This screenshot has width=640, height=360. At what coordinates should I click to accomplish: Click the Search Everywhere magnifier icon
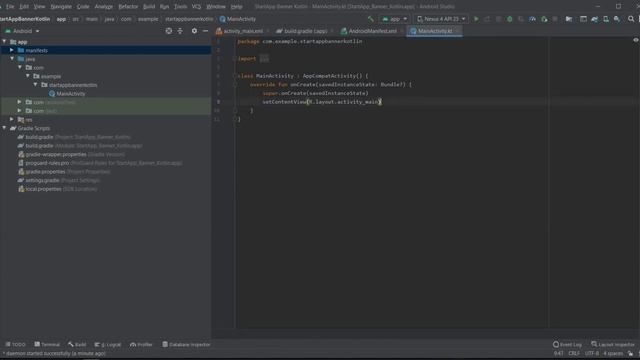pyautogui.click(x=631, y=19)
